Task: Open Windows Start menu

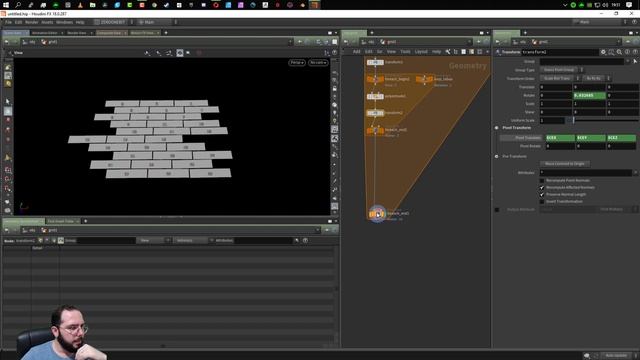Action: tap(6, 5)
